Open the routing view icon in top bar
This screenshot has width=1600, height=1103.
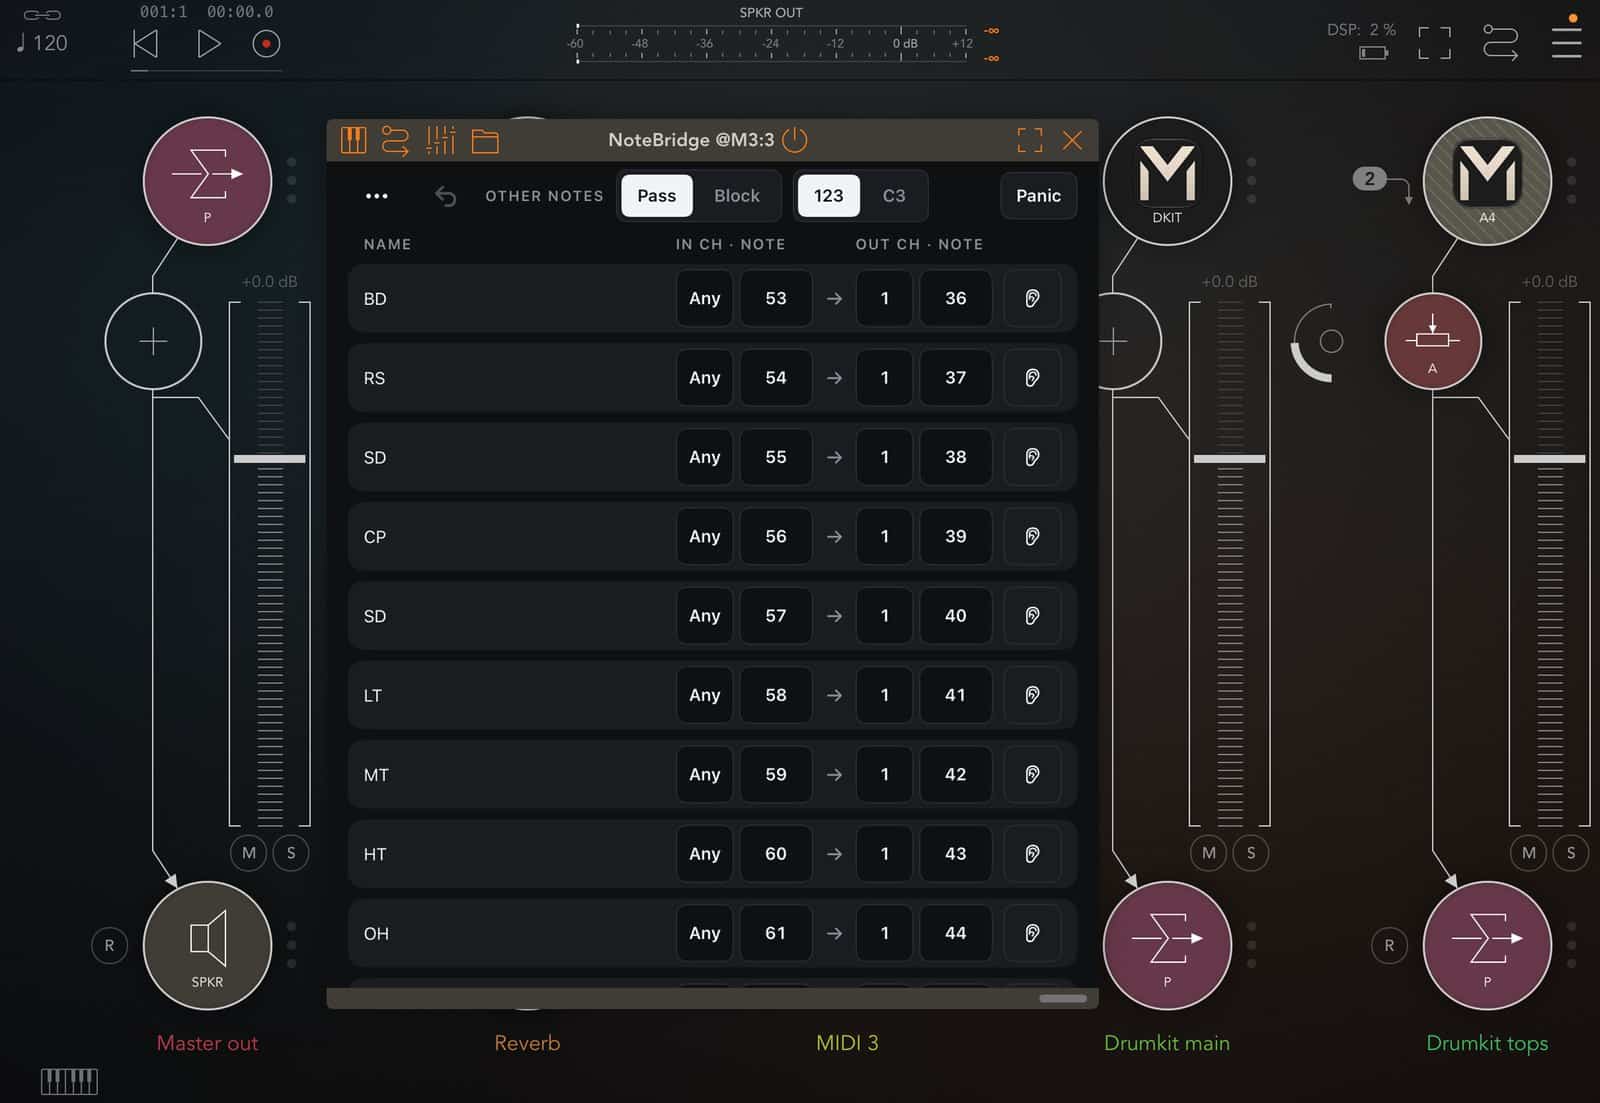(x=1500, y=43)
